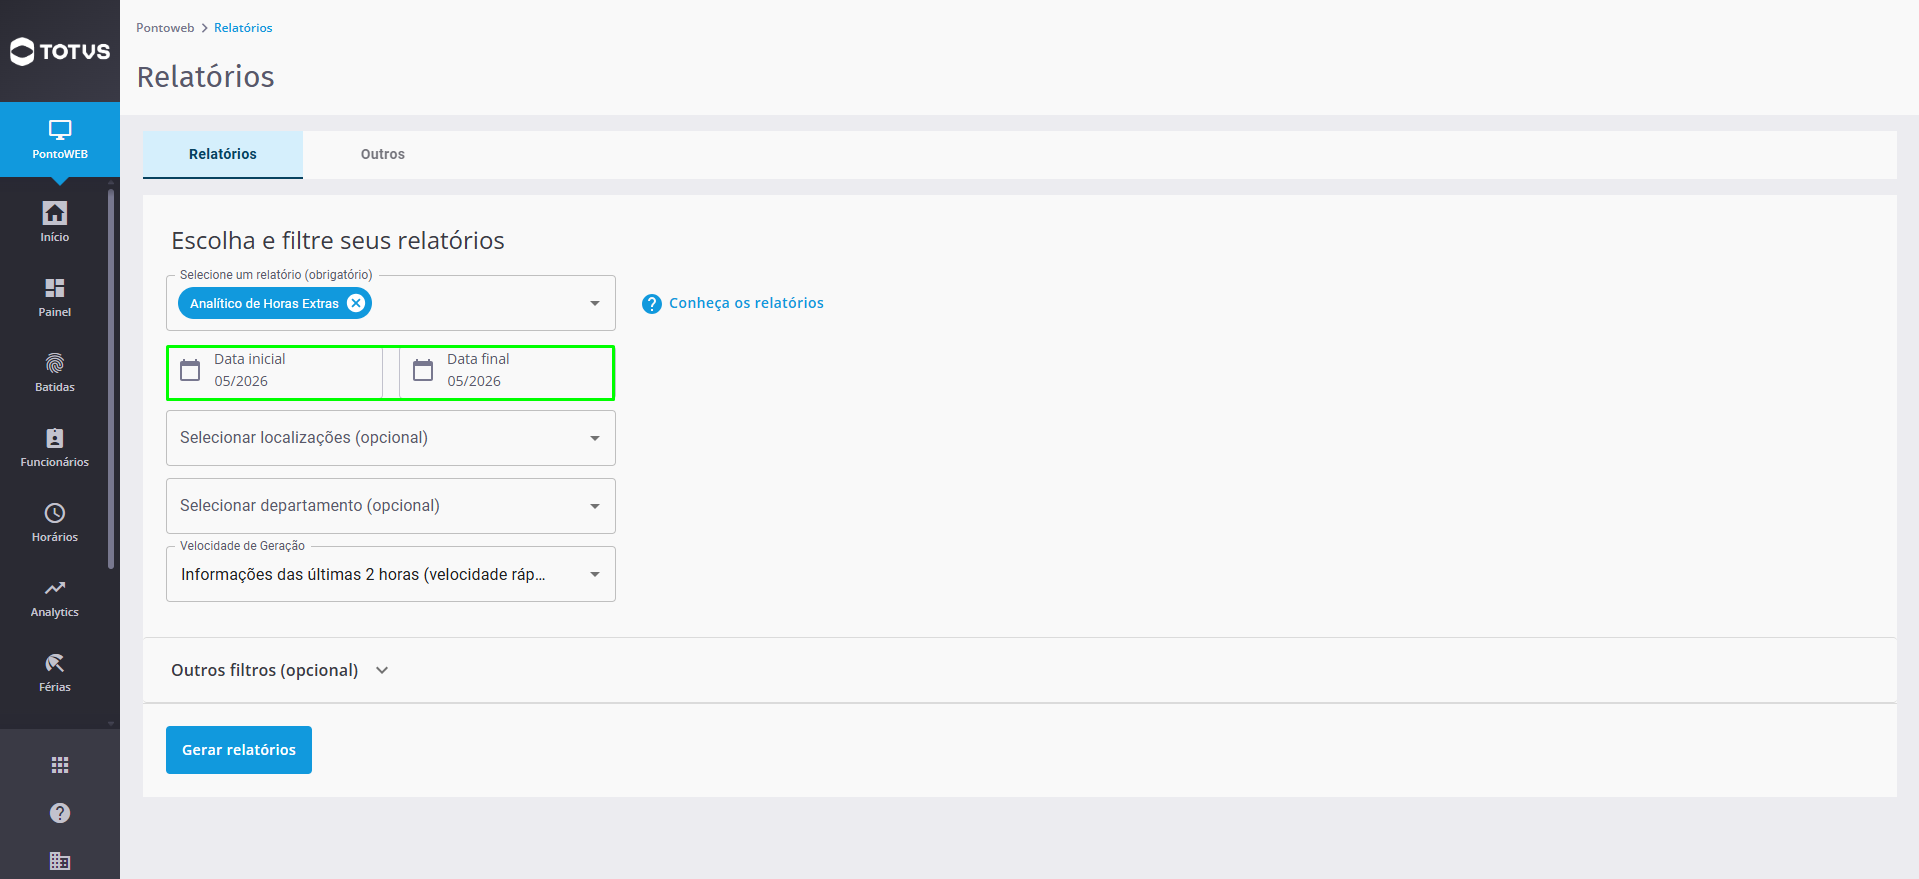Click the TOTVS logo
Screen dimensions: 1919x879
pyautogui.click(x=60, y=51)
